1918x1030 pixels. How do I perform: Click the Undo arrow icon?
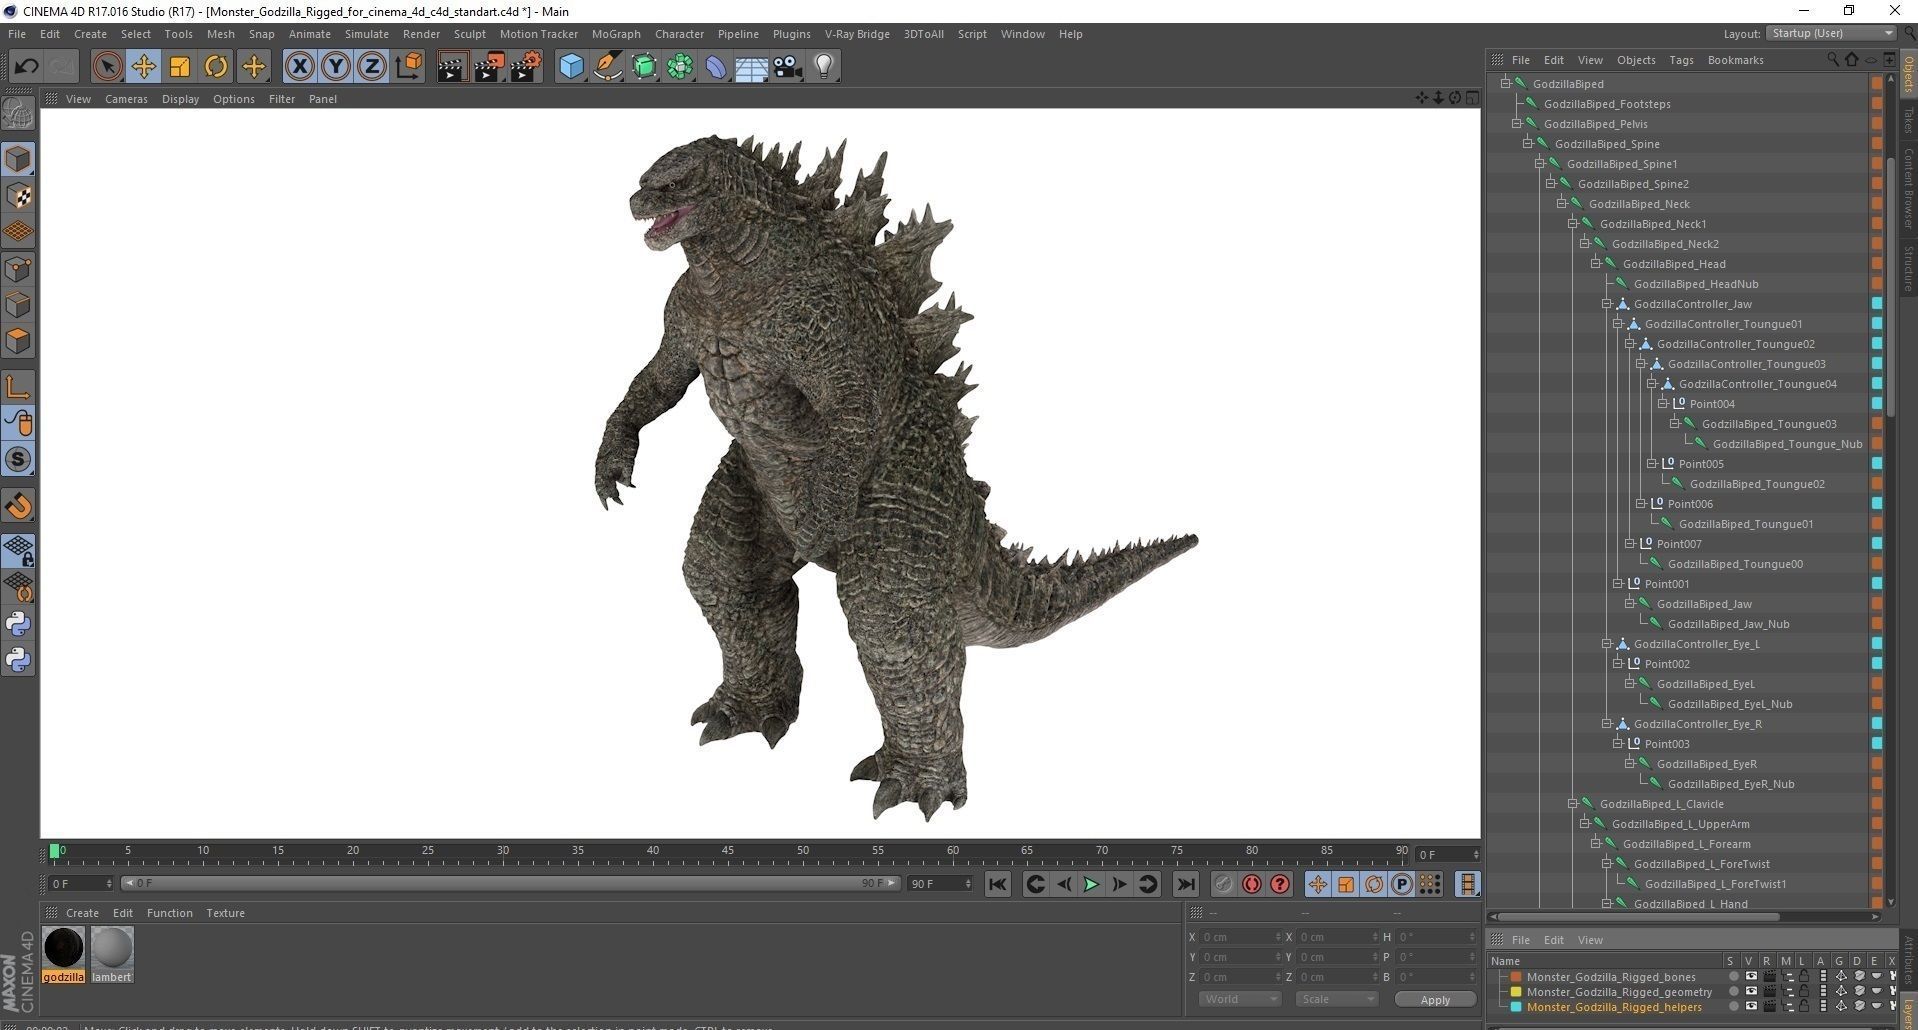26,67
